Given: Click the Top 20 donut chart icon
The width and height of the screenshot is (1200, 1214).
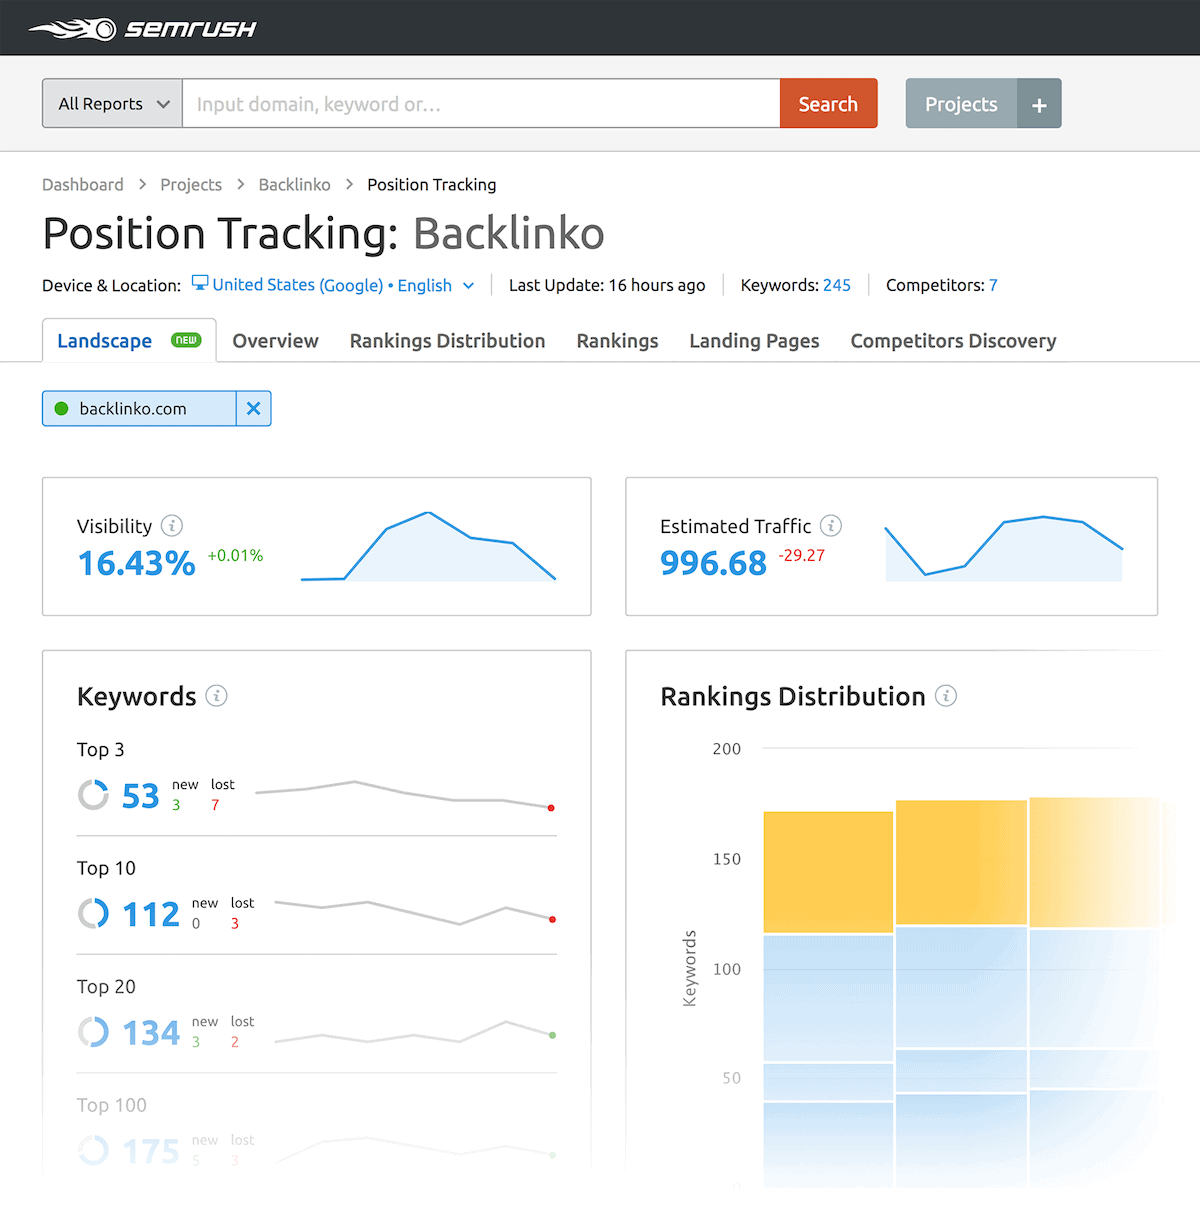Looking at the screenshot, I should 93,1032.
